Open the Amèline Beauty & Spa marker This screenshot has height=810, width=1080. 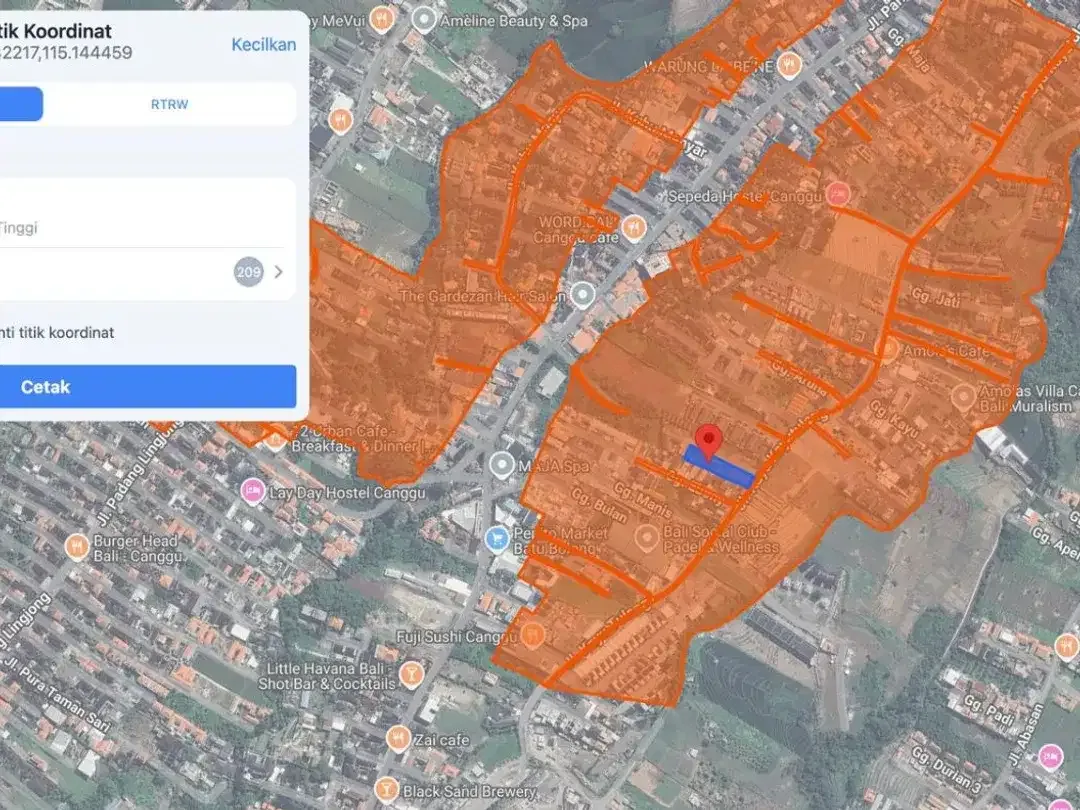pos(424,19)
